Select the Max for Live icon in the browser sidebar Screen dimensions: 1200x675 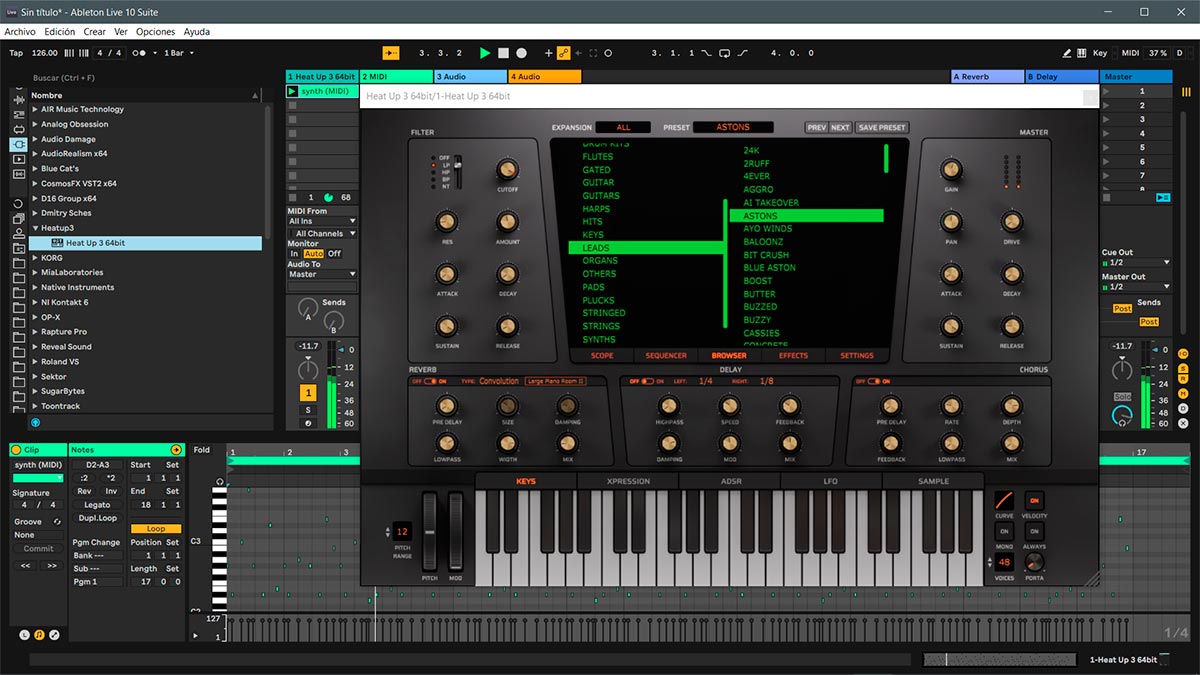[19, 129]
